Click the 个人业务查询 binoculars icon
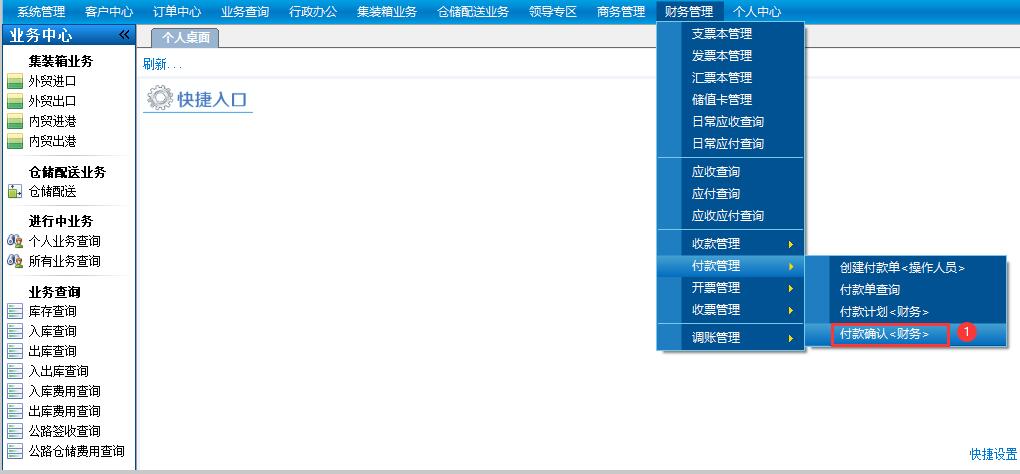The image size is (1020, 474). (x=14, y=241)
